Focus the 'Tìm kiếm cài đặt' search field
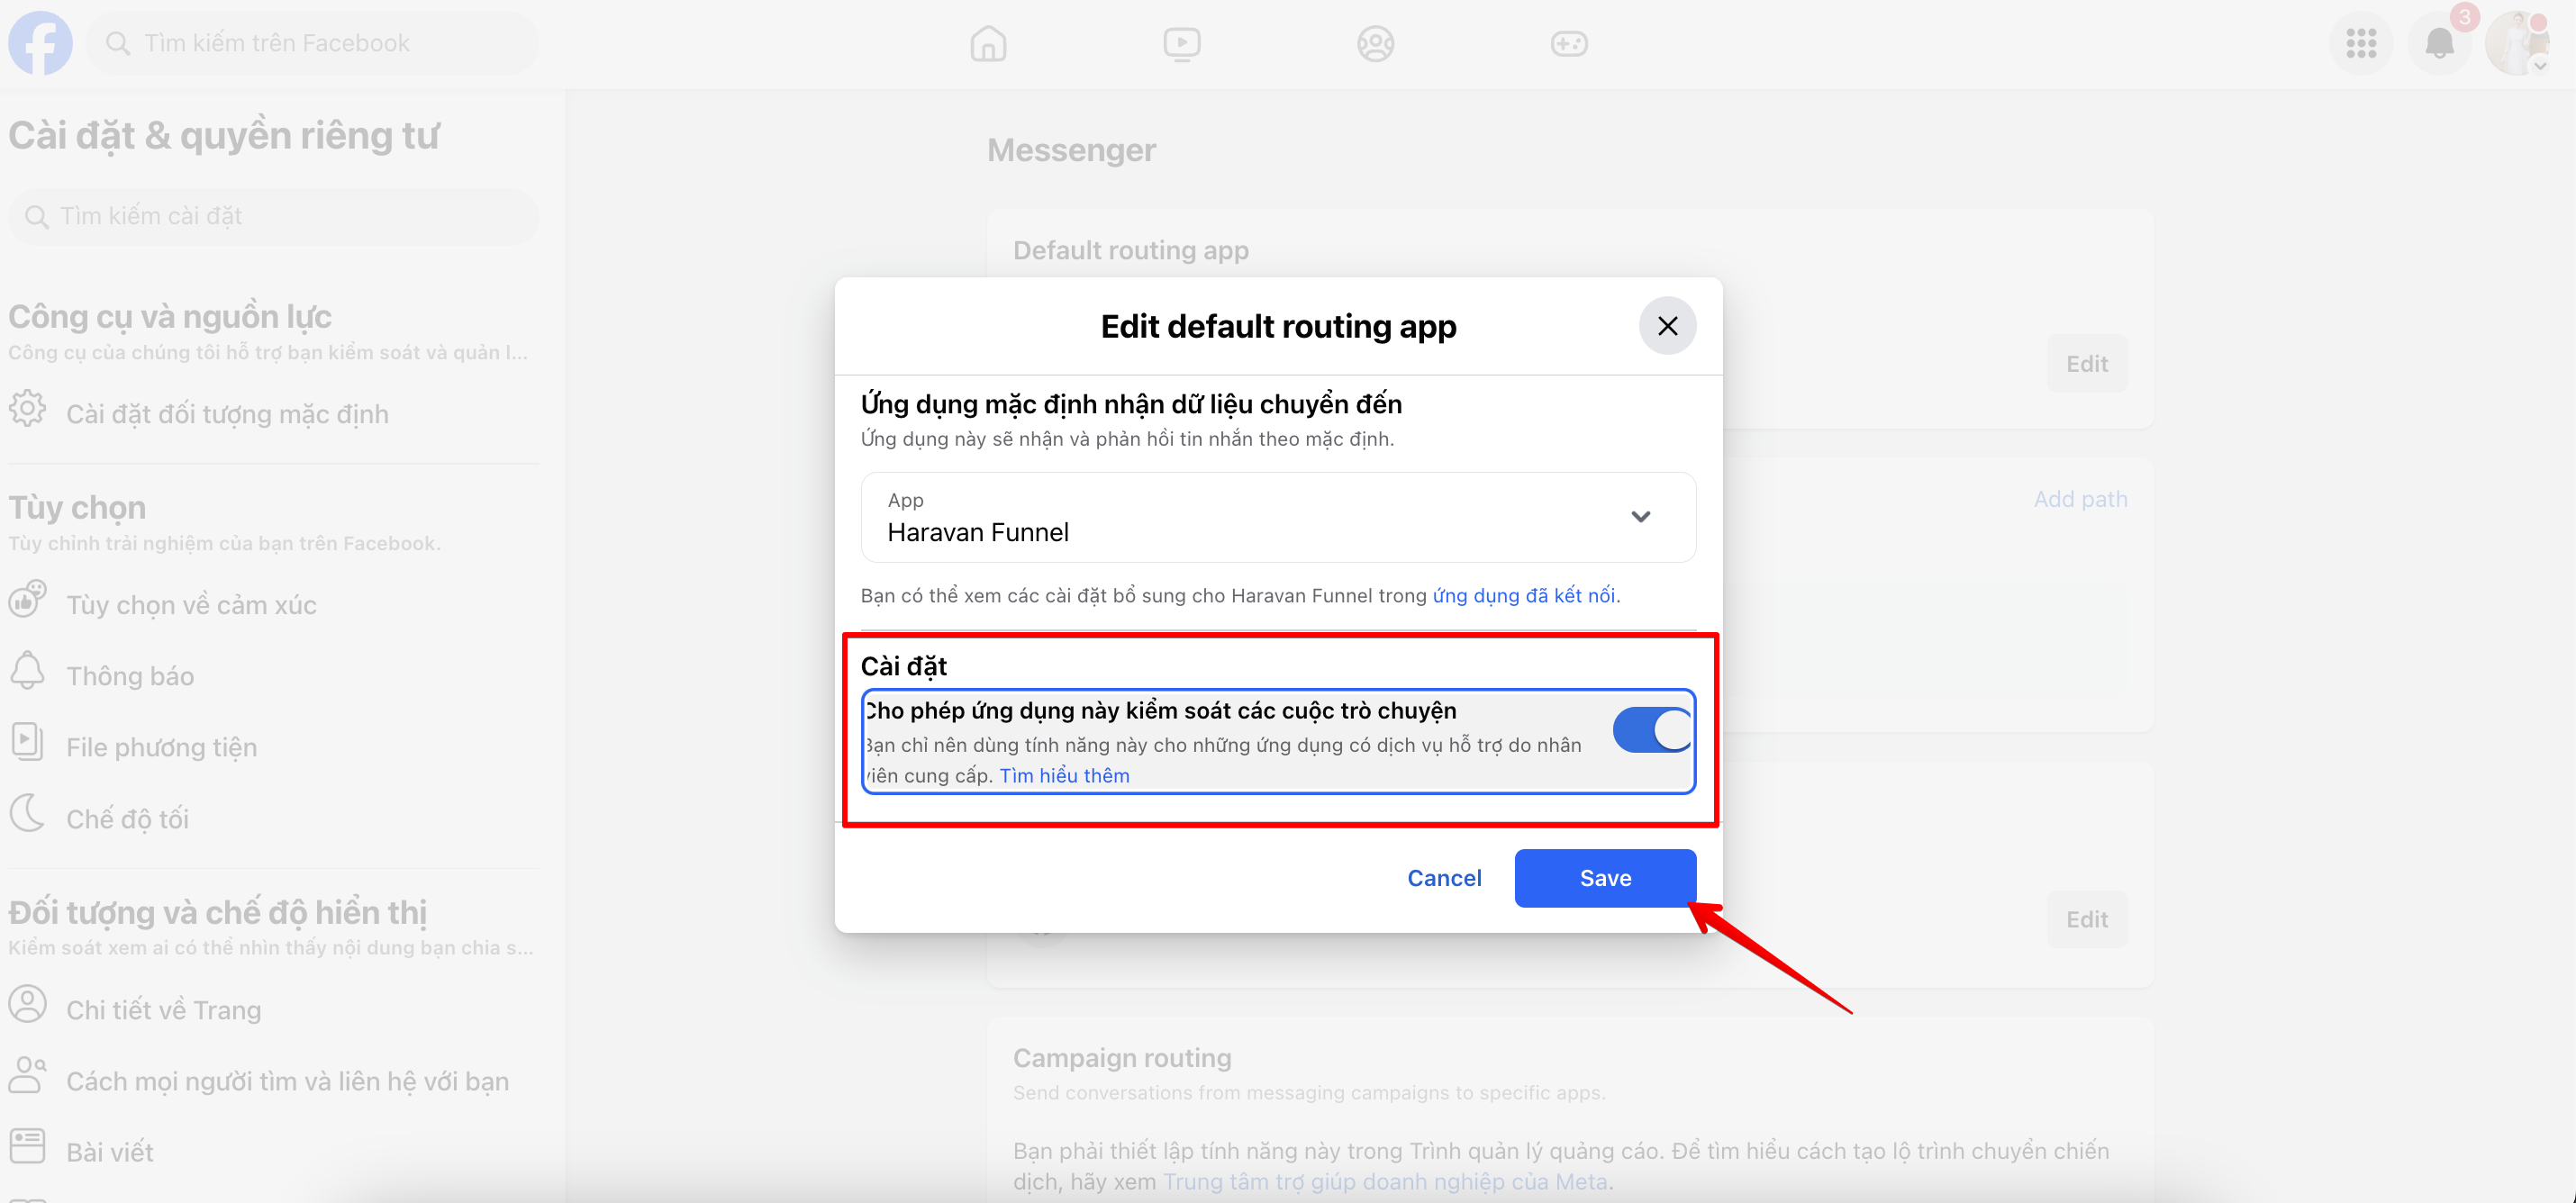This screenshot has width=2576, height=1203. [x=273, y=216]
